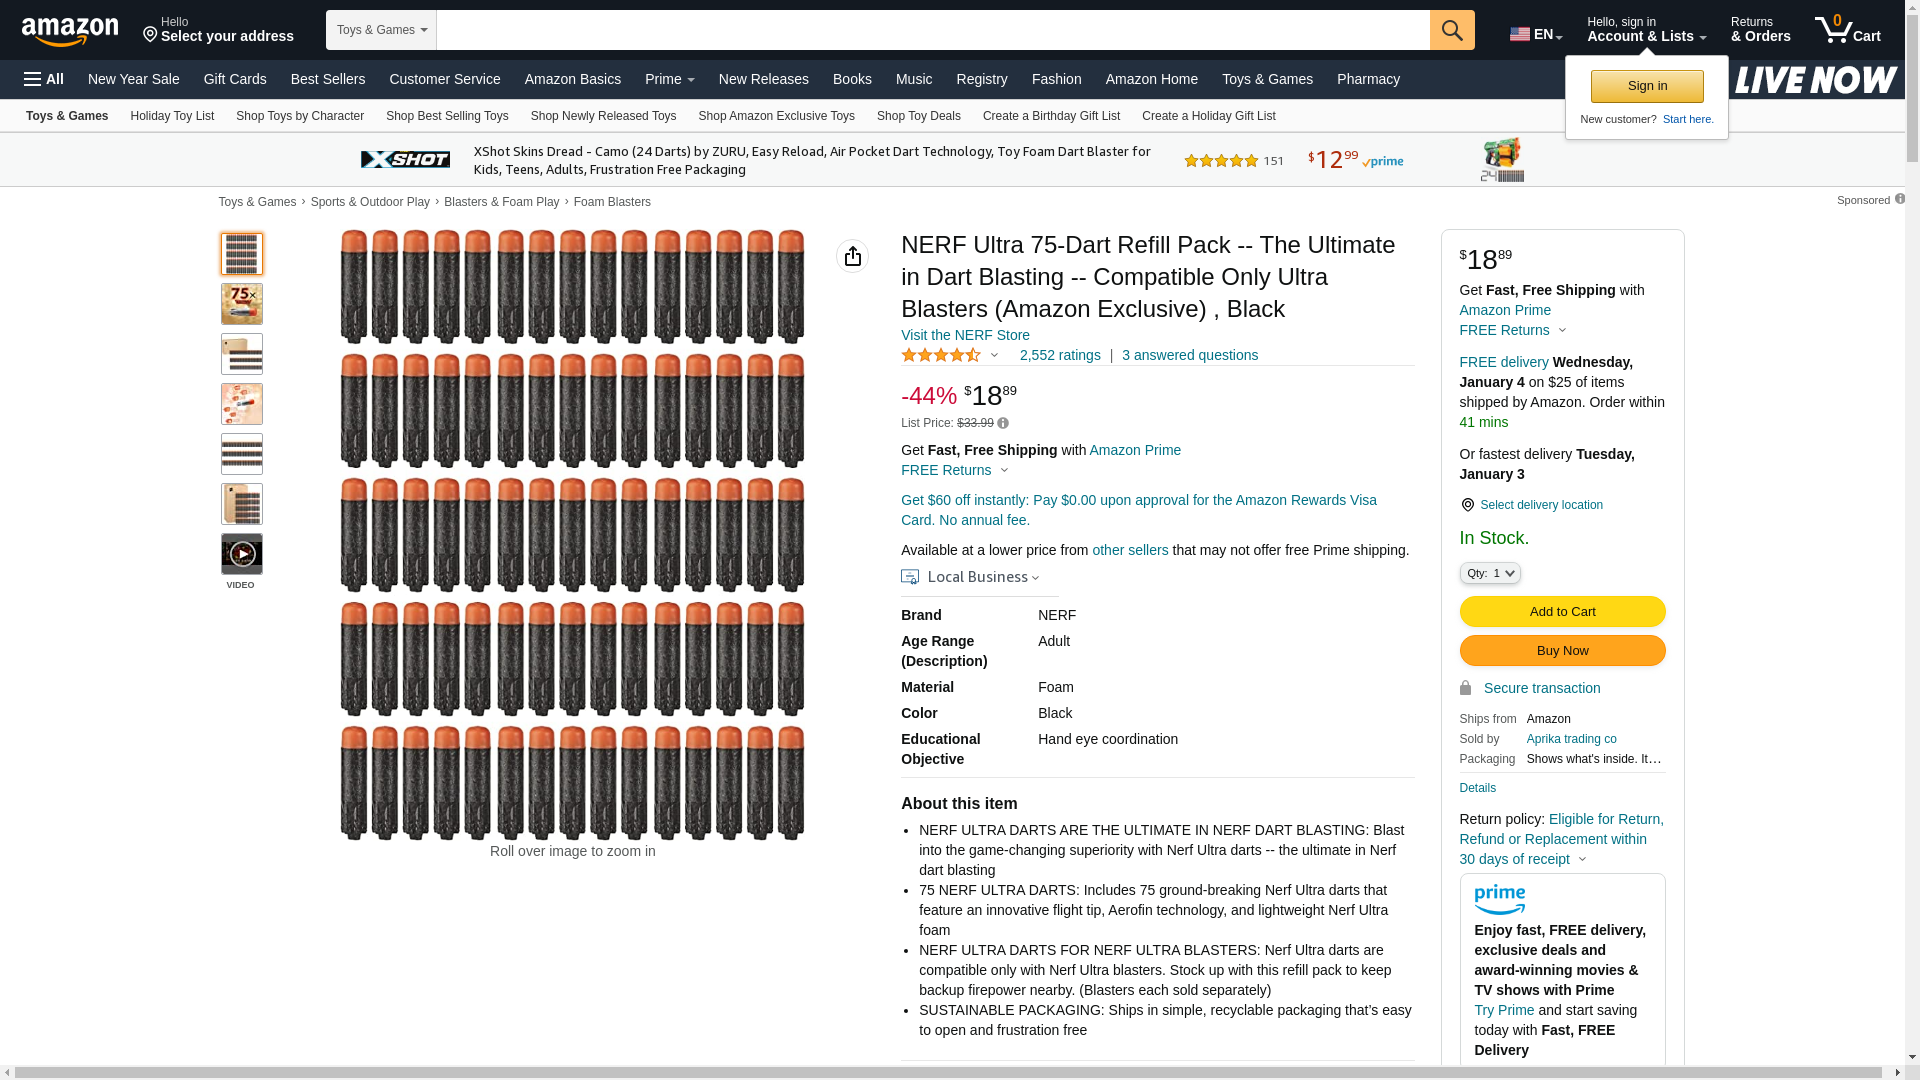Select the second product thumbnail showing 75
The height and width of the screenshot is (1080, 1920).
[x=241, y=304]
